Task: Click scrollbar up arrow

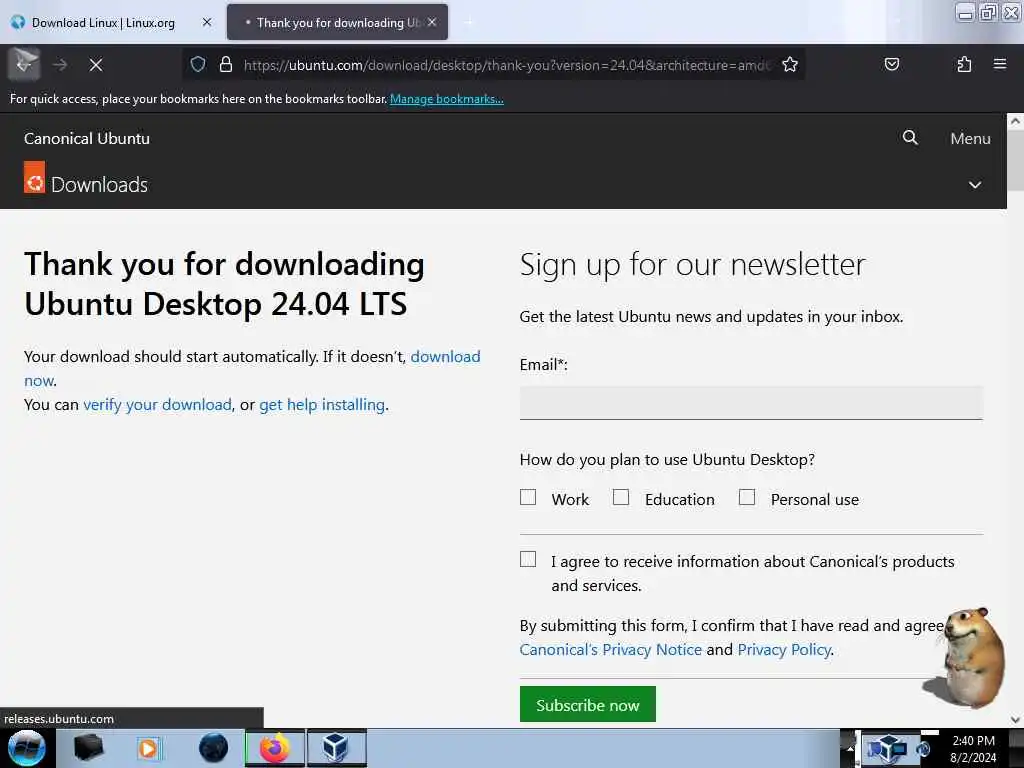Action: [x=1016, y=121]
